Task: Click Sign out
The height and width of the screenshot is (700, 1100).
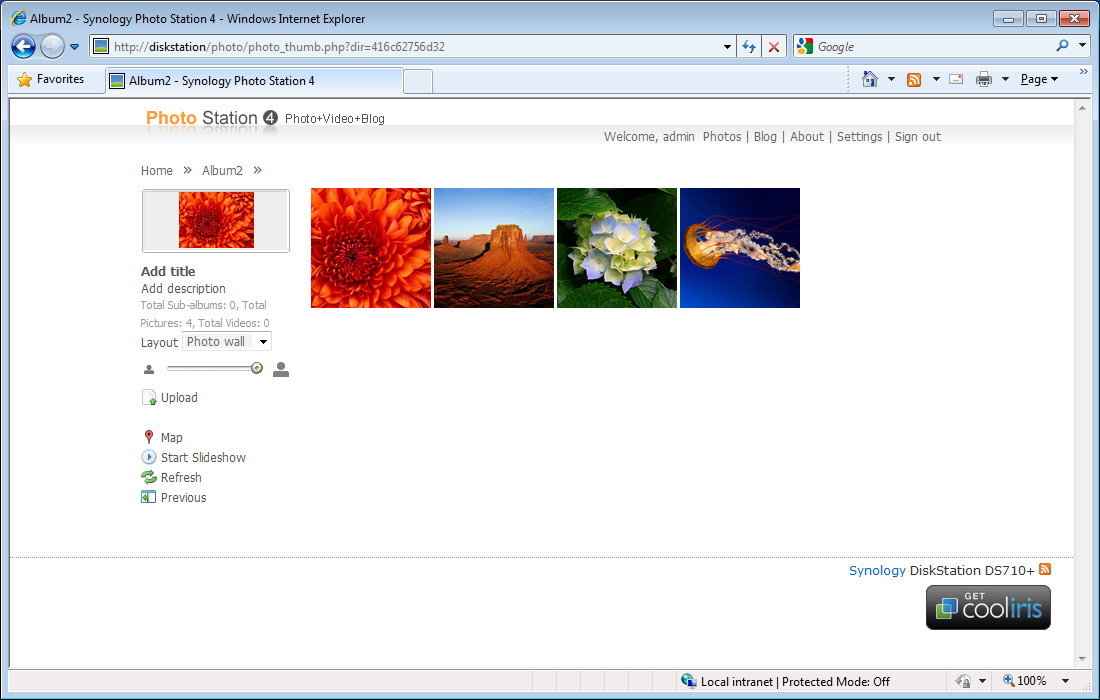Action: coord(918,137)
